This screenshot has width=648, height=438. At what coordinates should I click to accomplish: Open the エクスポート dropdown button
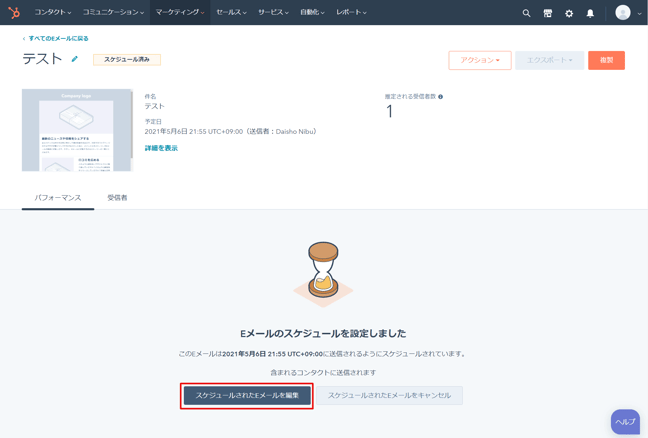[x=549, y=60]
